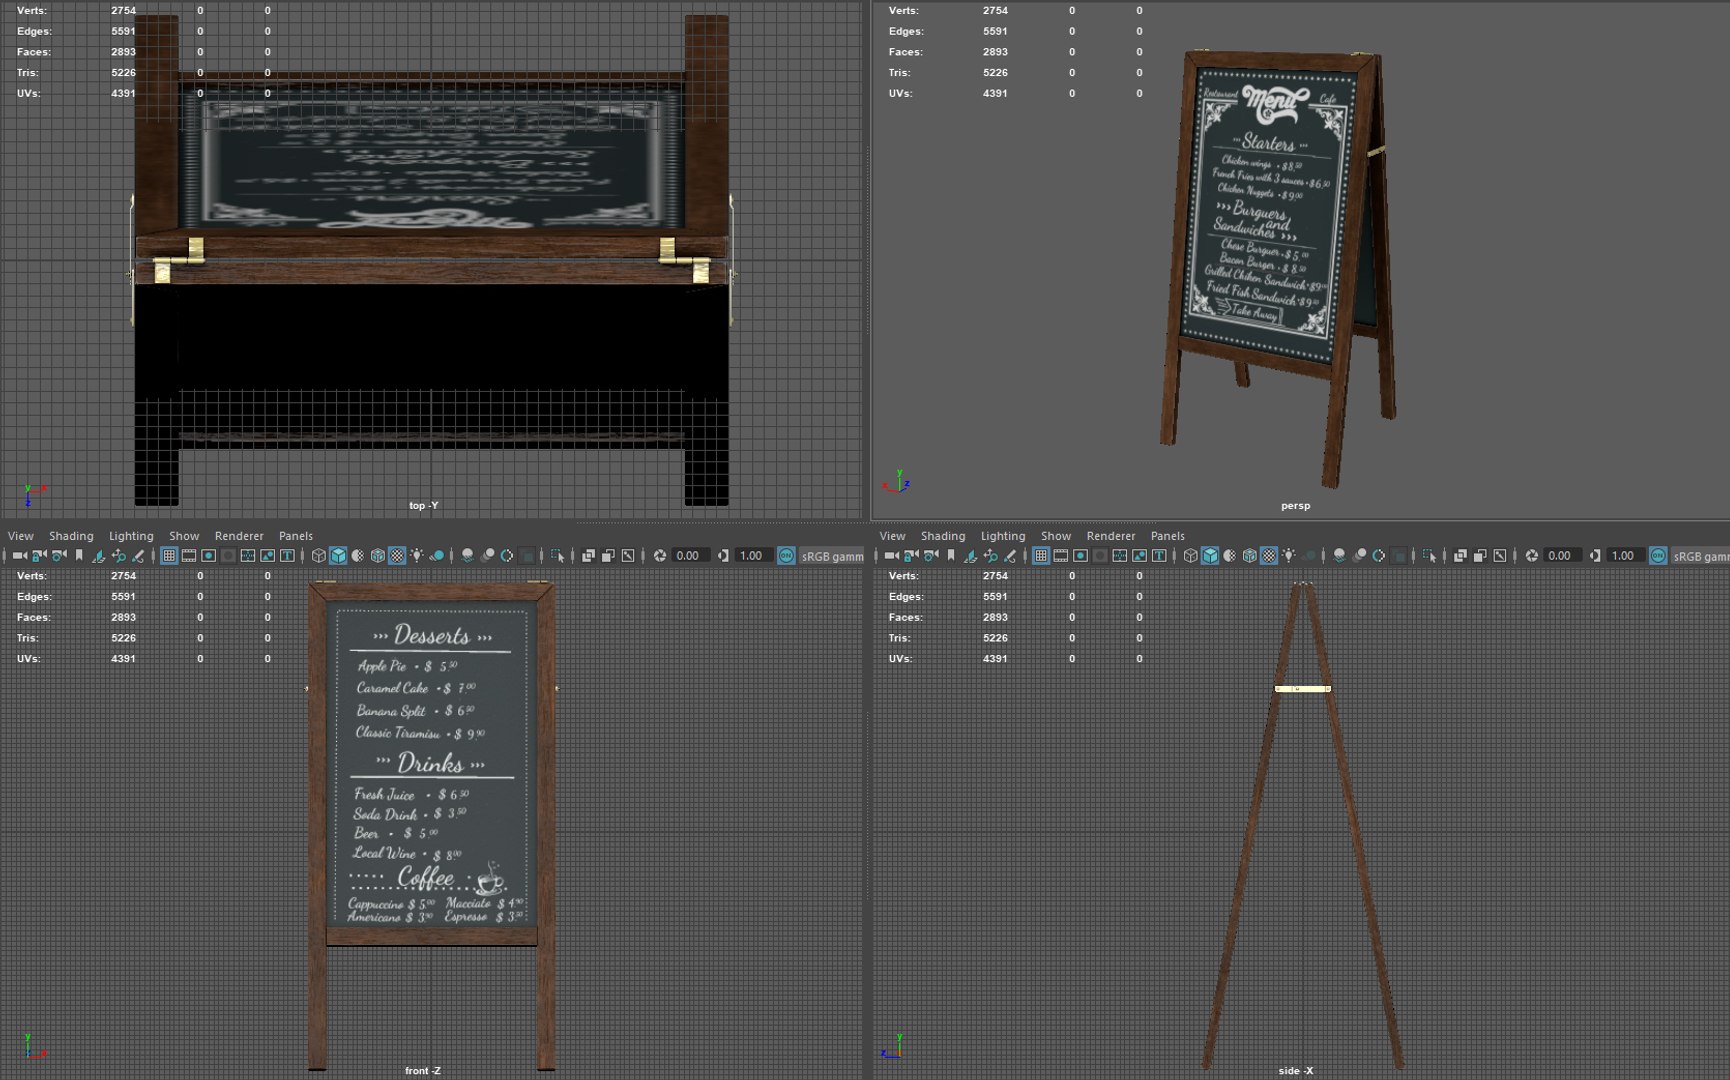1730x1080 pixels.
Task: Open Show menu in side view panel
Action: coord(1056,536)
